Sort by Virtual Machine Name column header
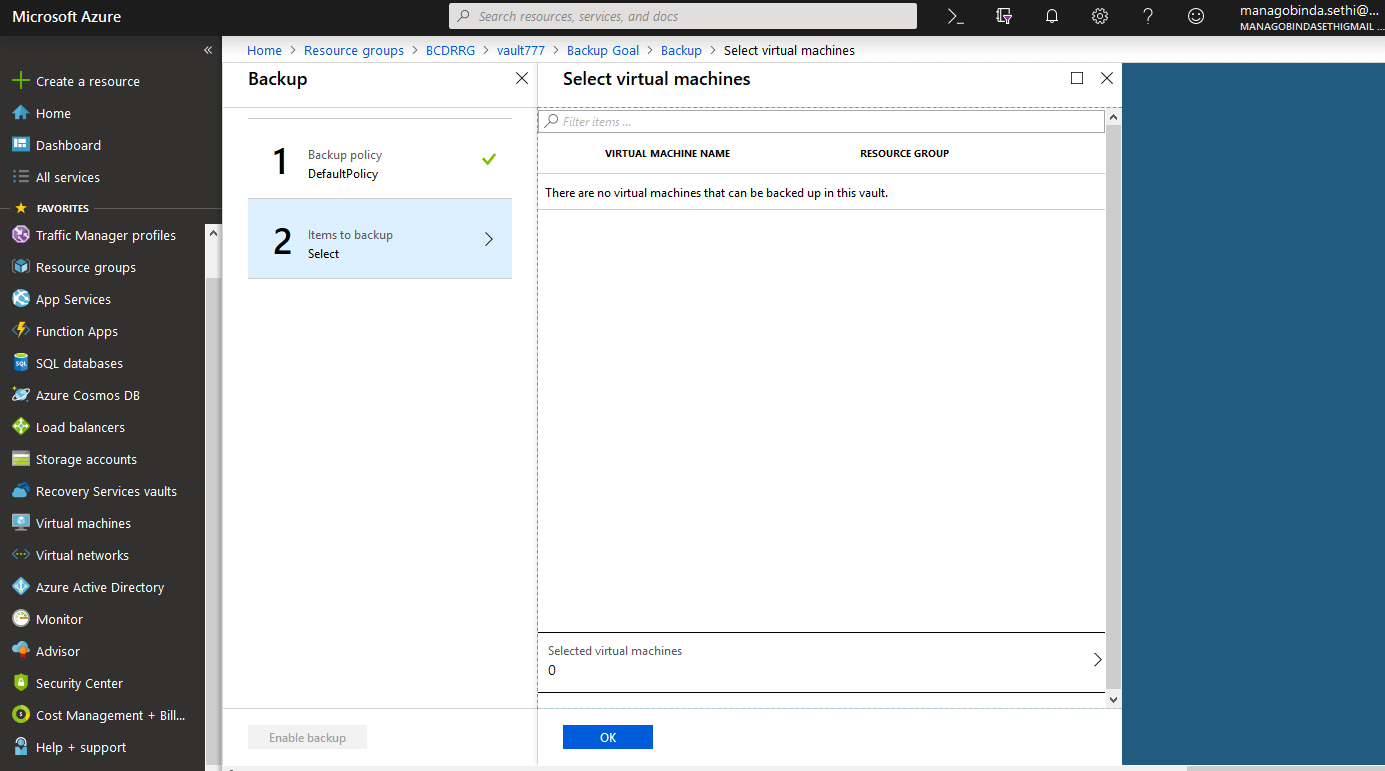This screenshot has width=1385, height=771. click(667, 154)
